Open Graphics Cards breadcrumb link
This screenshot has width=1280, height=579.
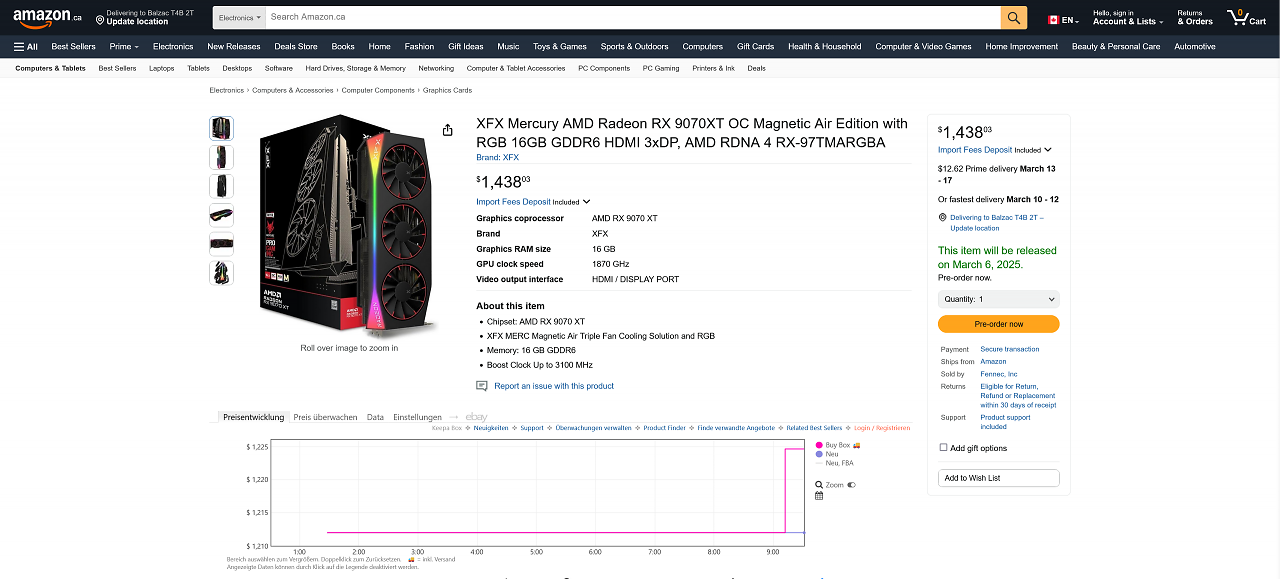coord(447,90)
